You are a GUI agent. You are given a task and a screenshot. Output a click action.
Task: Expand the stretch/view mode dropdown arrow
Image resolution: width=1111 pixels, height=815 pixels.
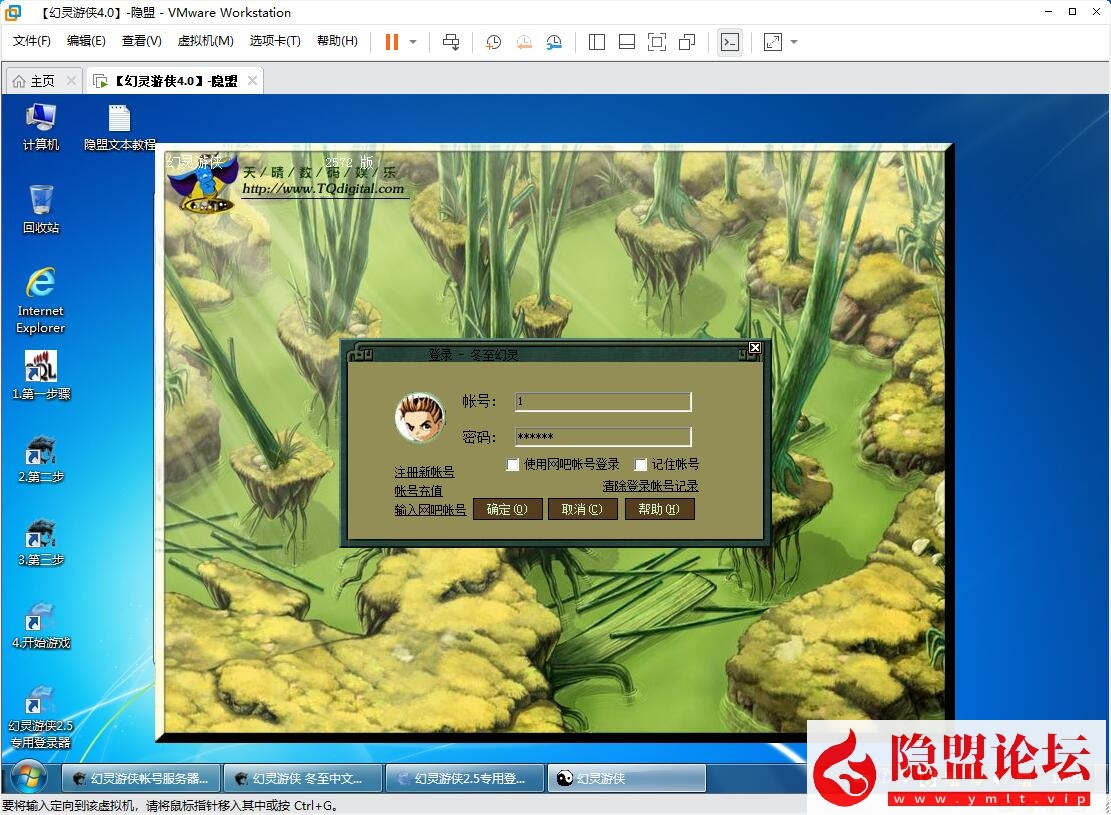pos(794,42)
